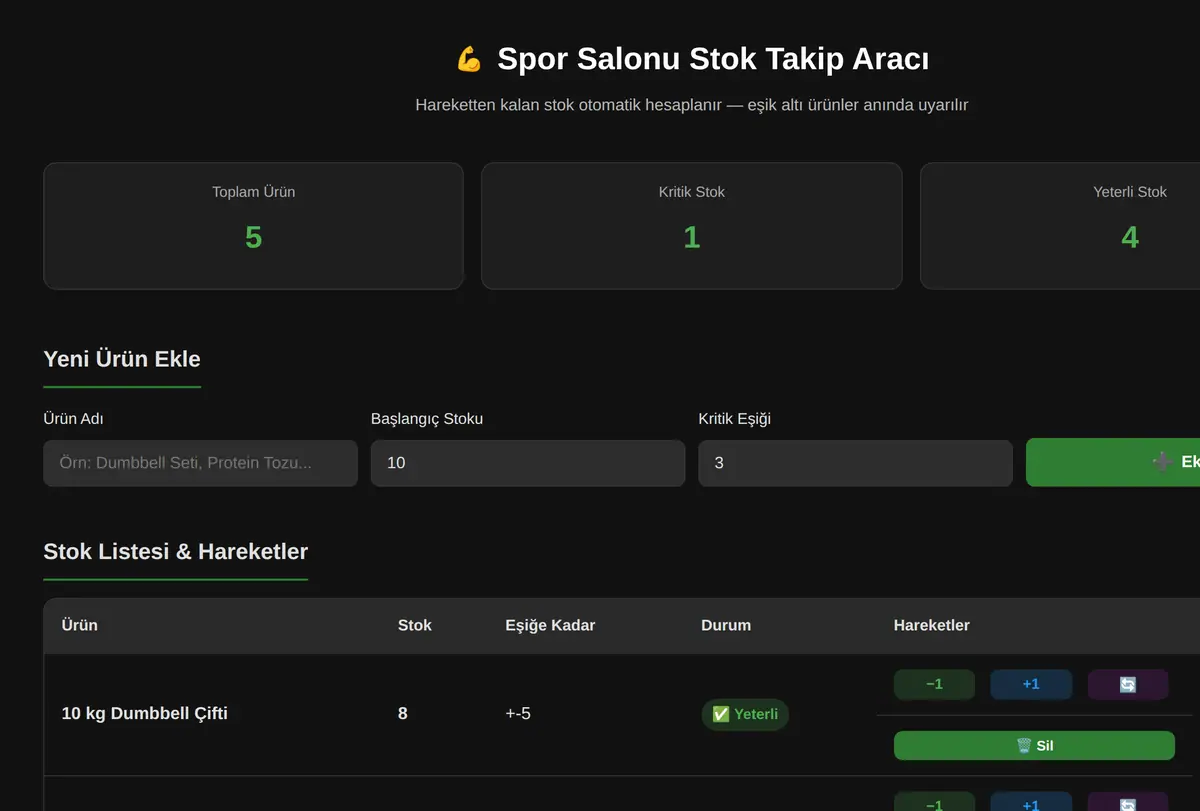Viewport: 1200px width, 811px height.
Task: Click stock value 8 in first row
Action: point(403,714)
